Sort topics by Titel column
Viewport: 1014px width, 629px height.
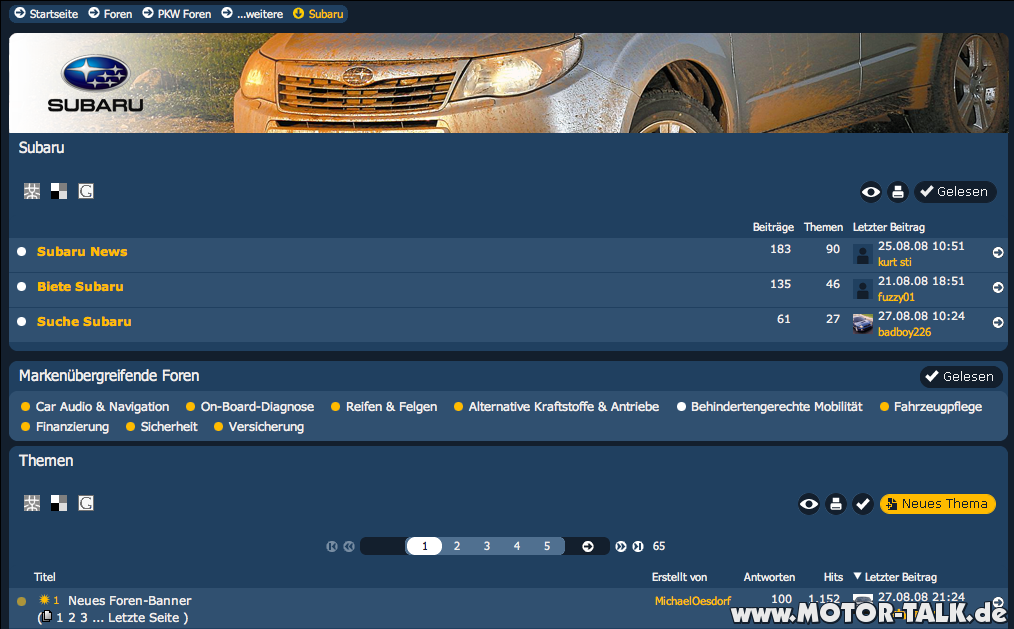pyautogui.click(x=45, y=577)
